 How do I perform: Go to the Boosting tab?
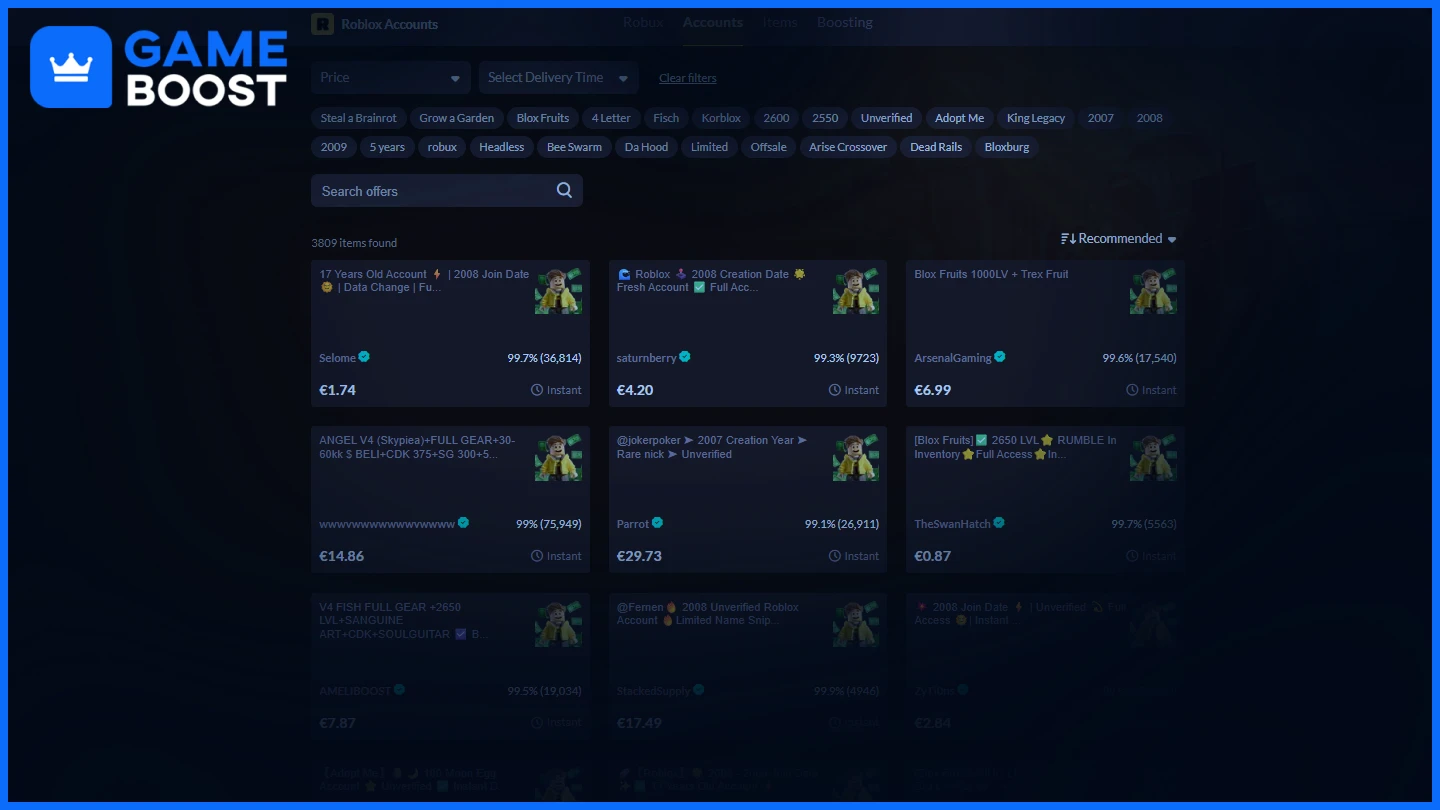[x=845, y=22]
